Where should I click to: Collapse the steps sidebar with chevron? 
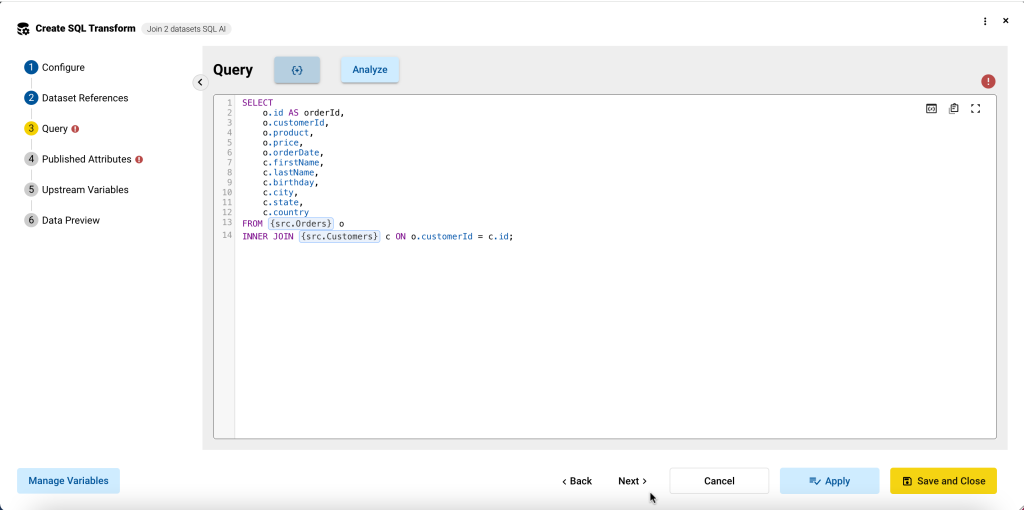click(x=200, y=82)
